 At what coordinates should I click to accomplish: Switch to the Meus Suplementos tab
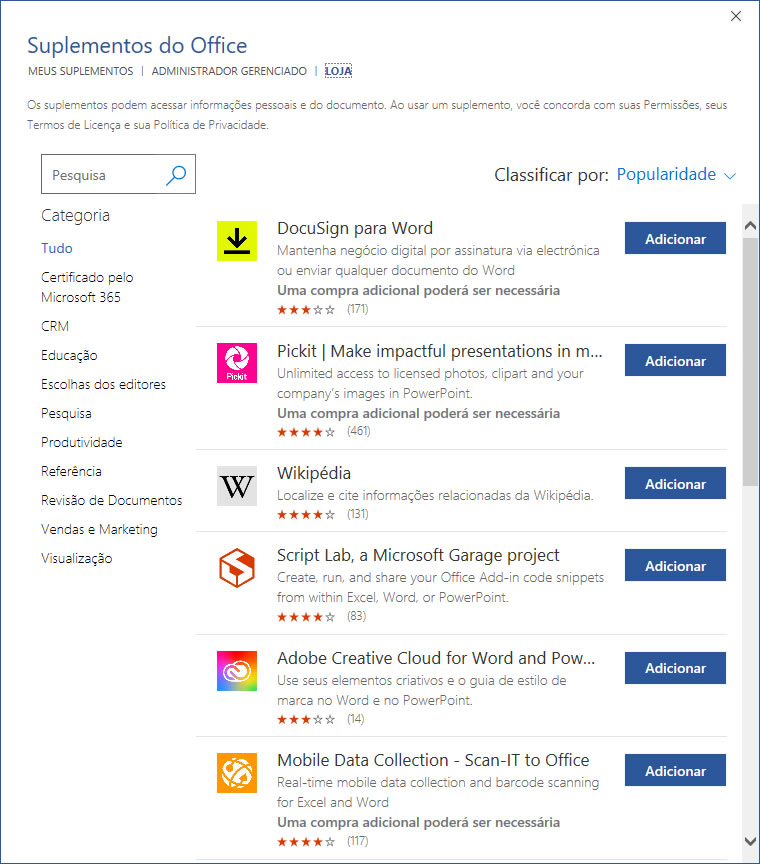[80, 72]
